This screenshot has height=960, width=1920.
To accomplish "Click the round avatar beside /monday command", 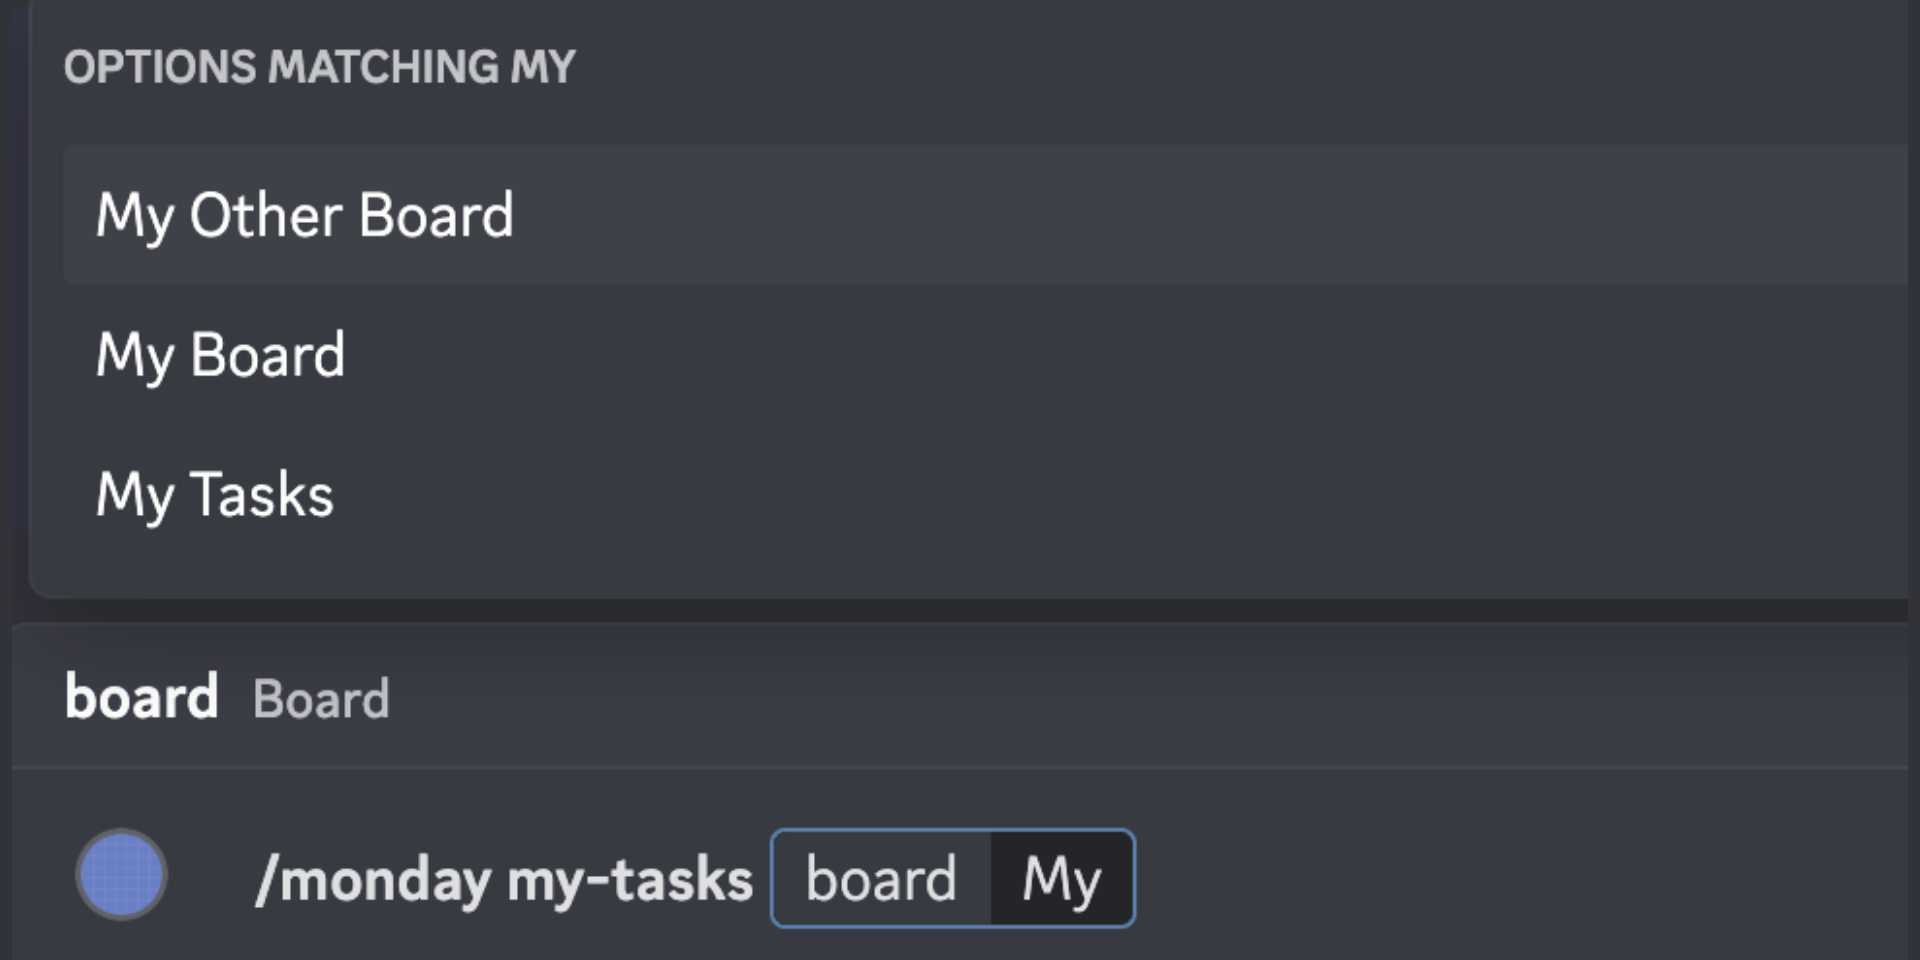I will point(122,875).
